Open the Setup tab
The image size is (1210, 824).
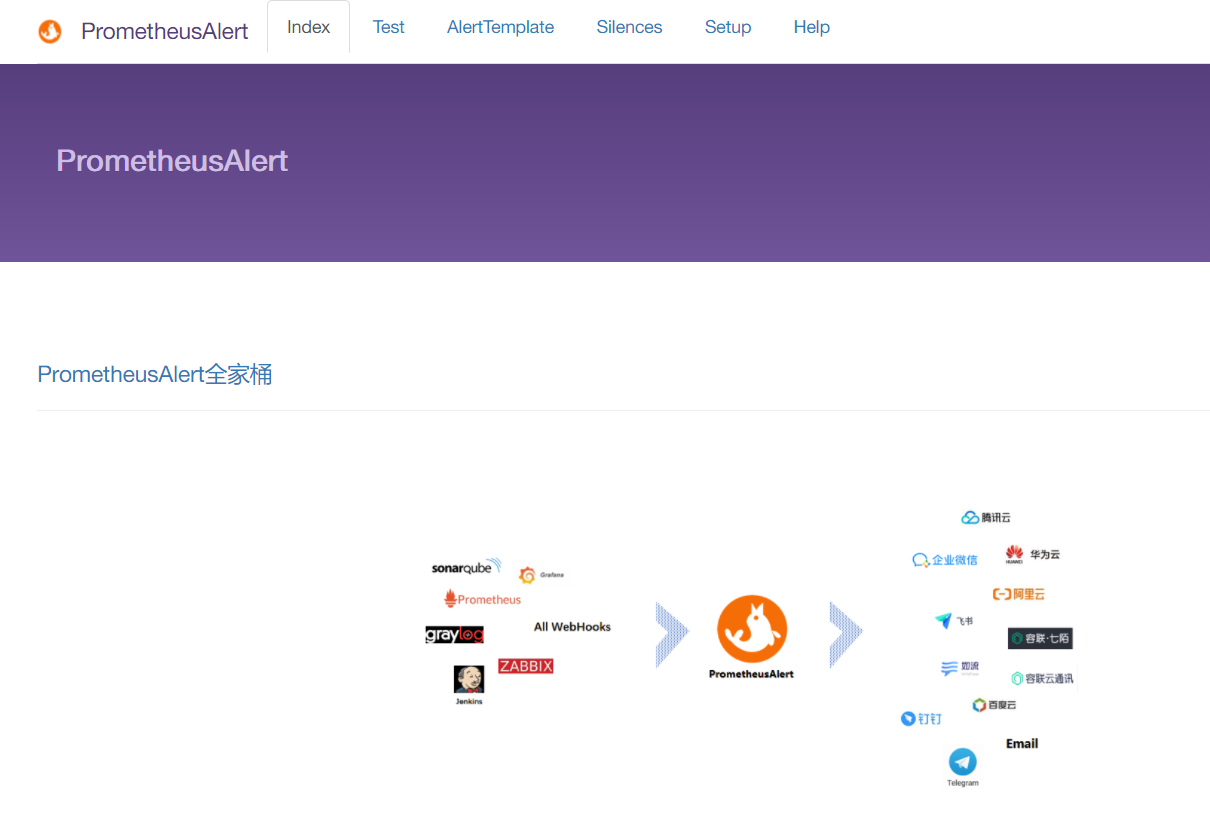pyautogui.click(x=728, y=27)
